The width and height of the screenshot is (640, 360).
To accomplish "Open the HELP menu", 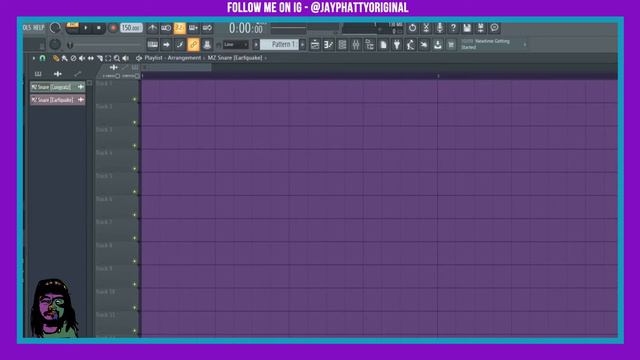I will pos(38,28).
